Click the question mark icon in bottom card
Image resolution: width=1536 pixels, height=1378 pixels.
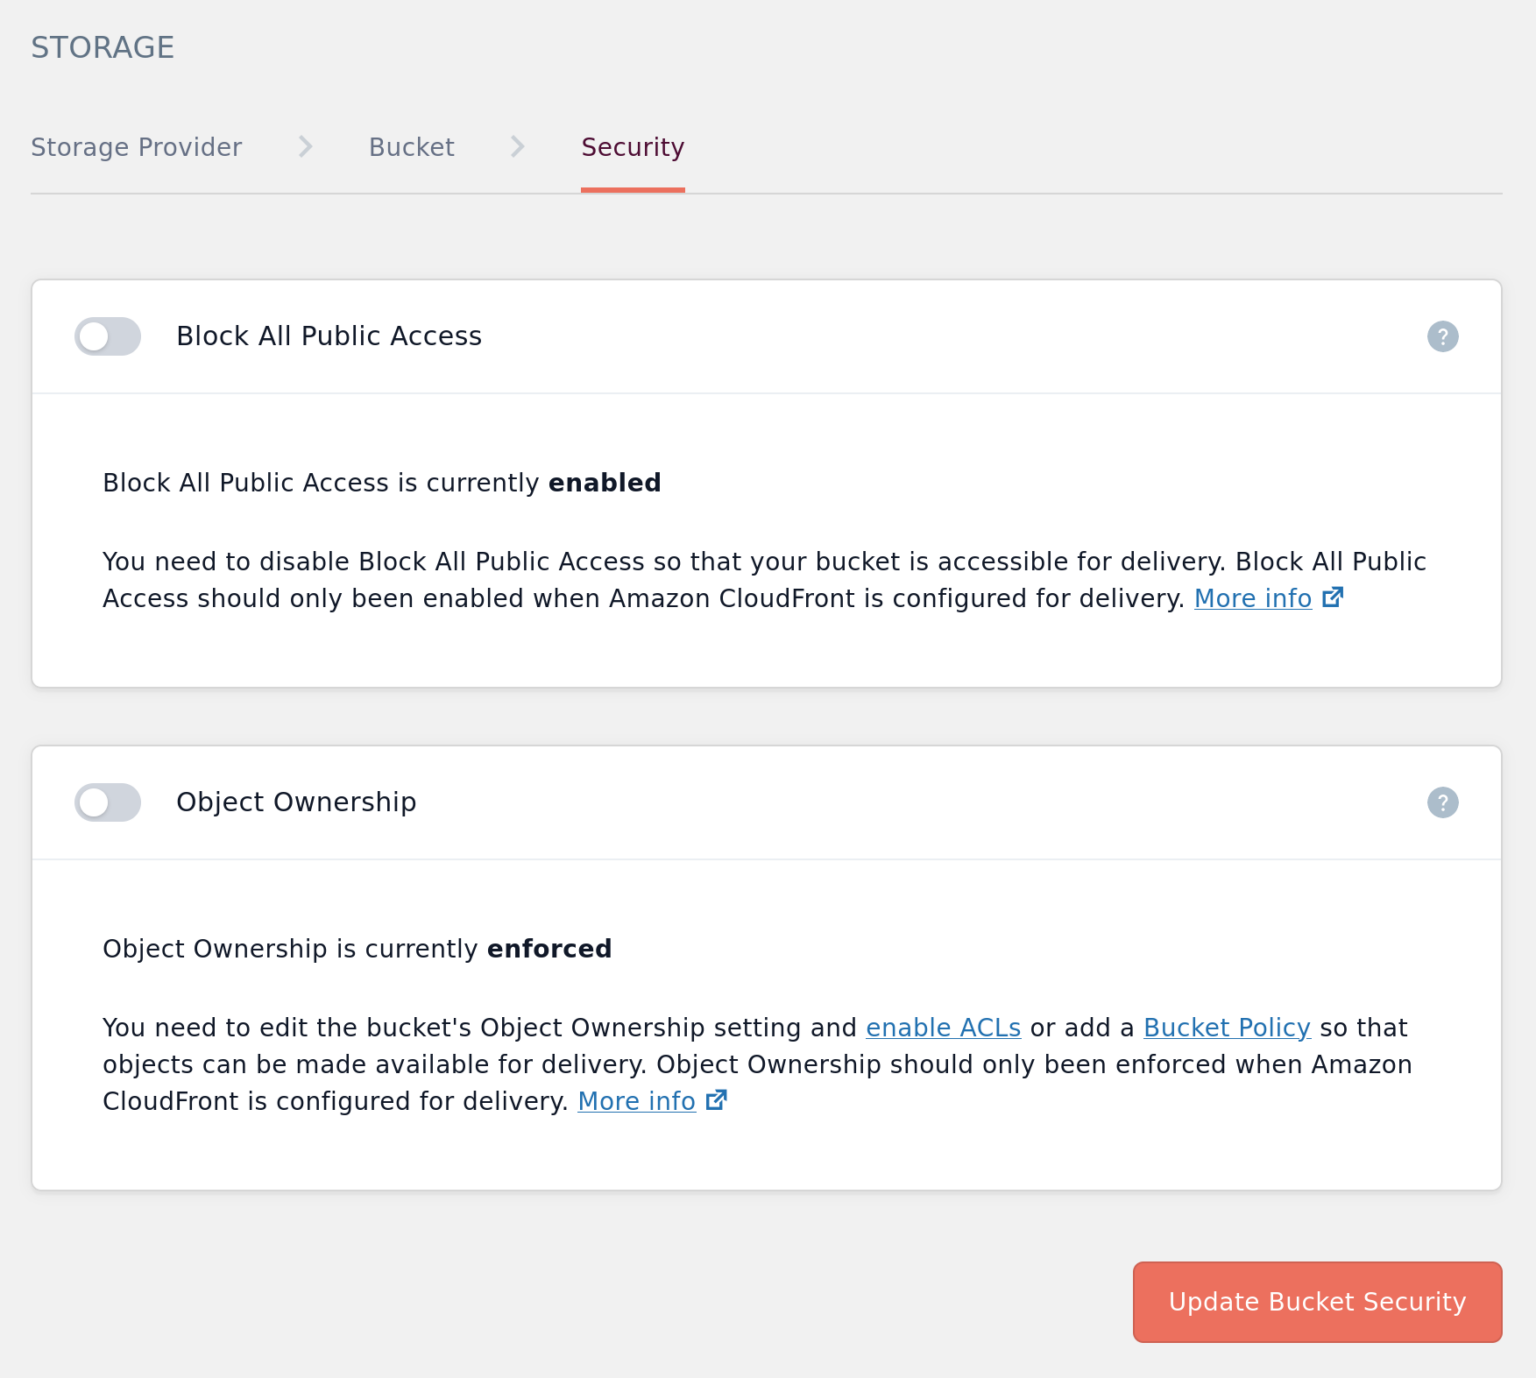pyautogui.click(x=1442, y=802)
